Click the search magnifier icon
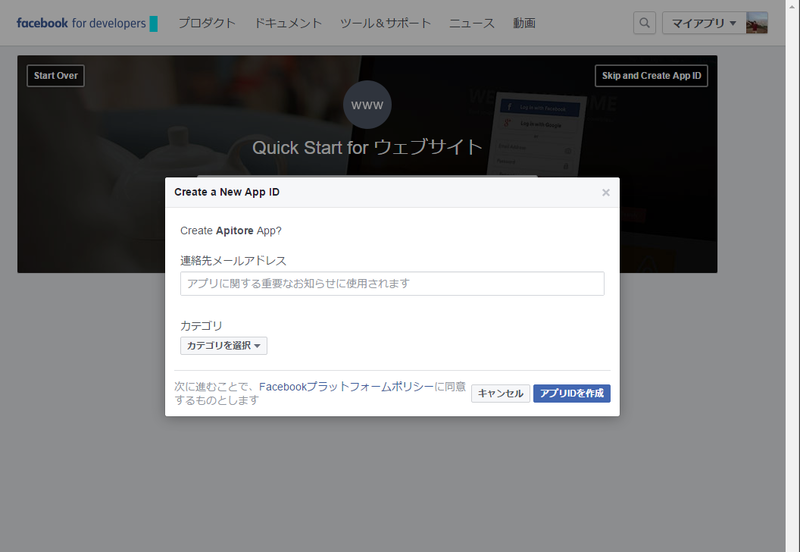This screenshot has width=800, height=552. coord(644,23)
